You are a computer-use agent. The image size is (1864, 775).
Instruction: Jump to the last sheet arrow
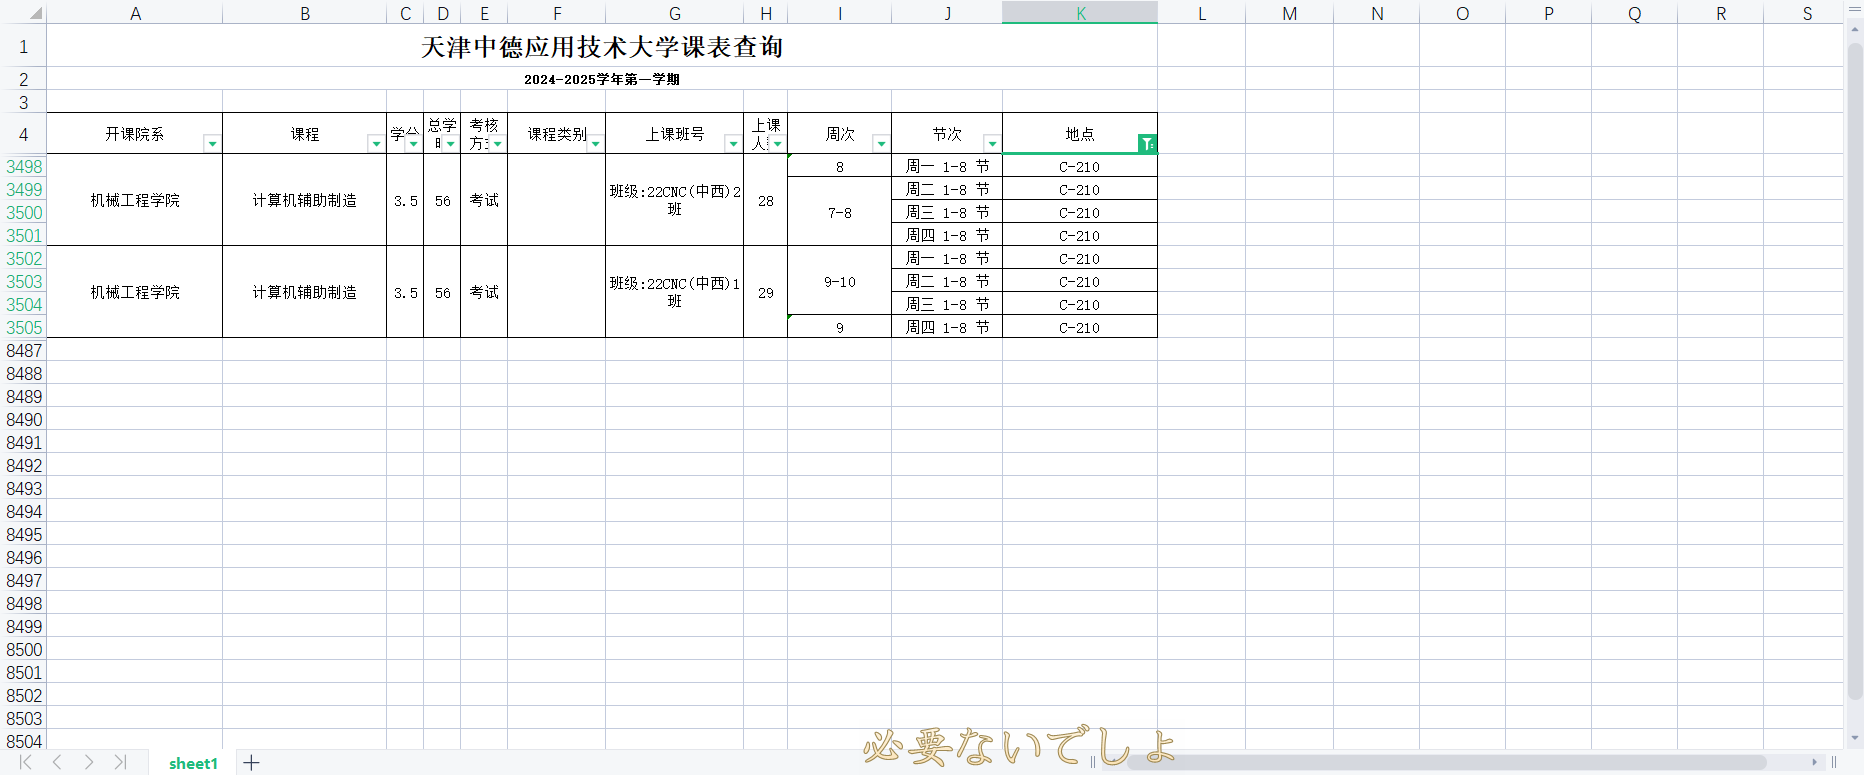pyautogui.click(x=120, y=762)
